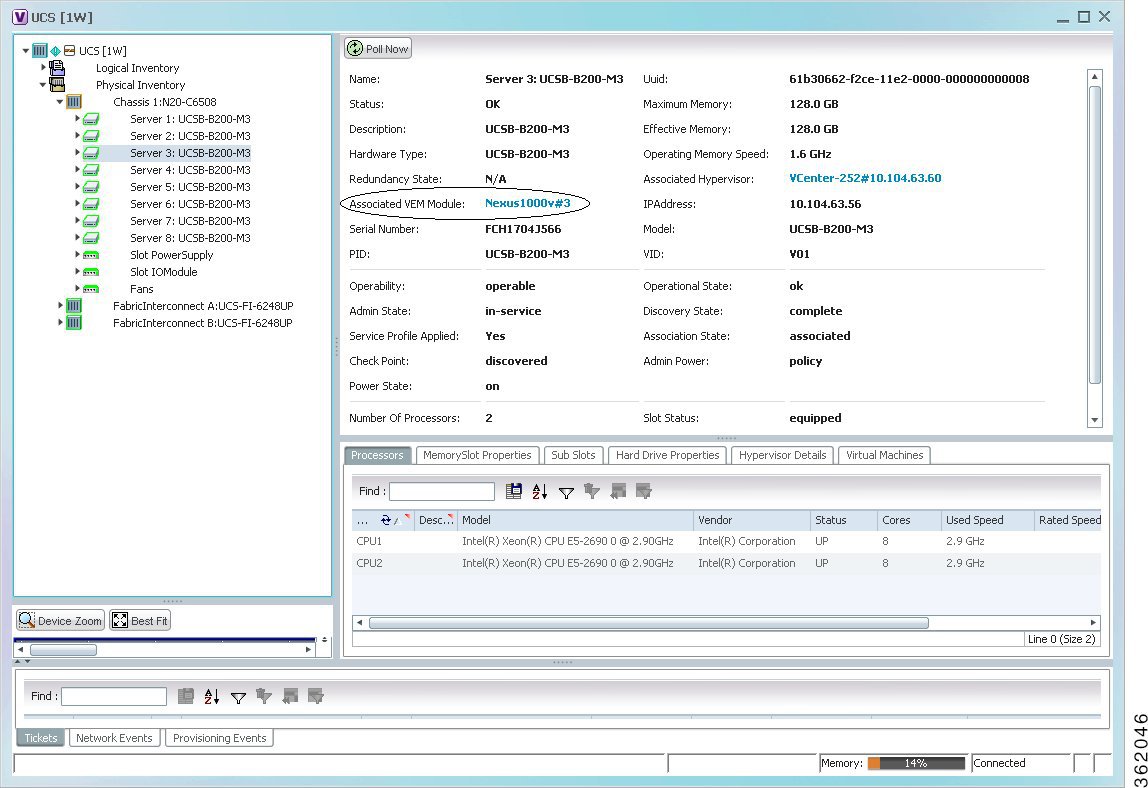Open the filter funnel in the Tickets pane

click(x=238, y=698)
